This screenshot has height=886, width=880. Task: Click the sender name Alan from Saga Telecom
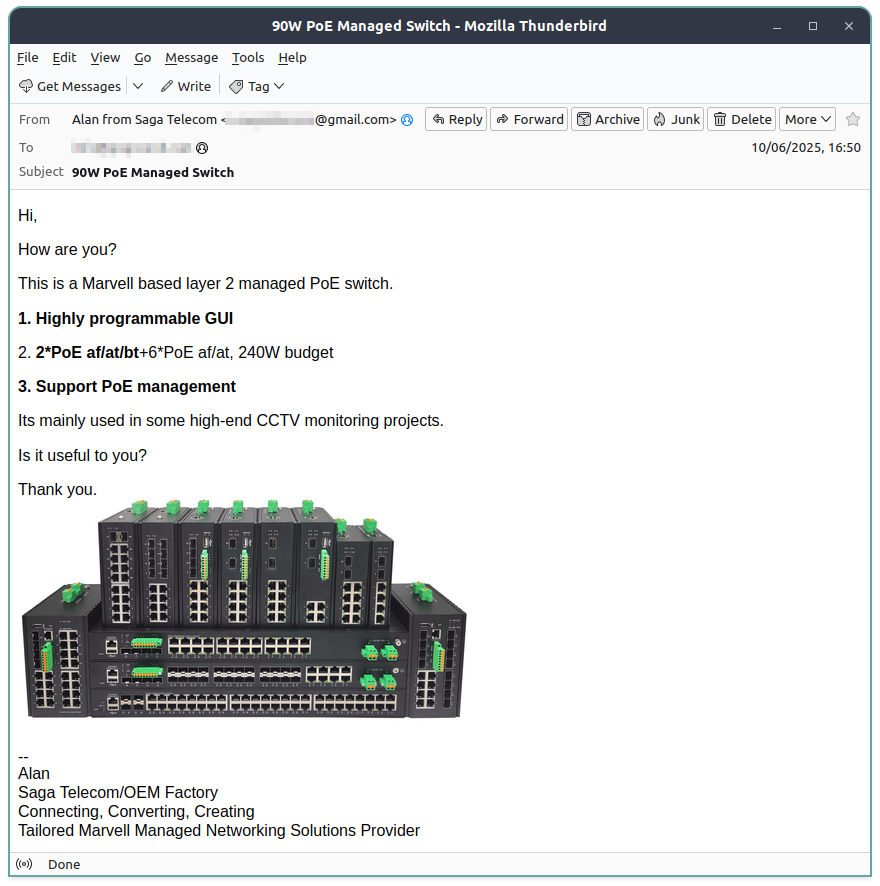[x=144, y=120]
